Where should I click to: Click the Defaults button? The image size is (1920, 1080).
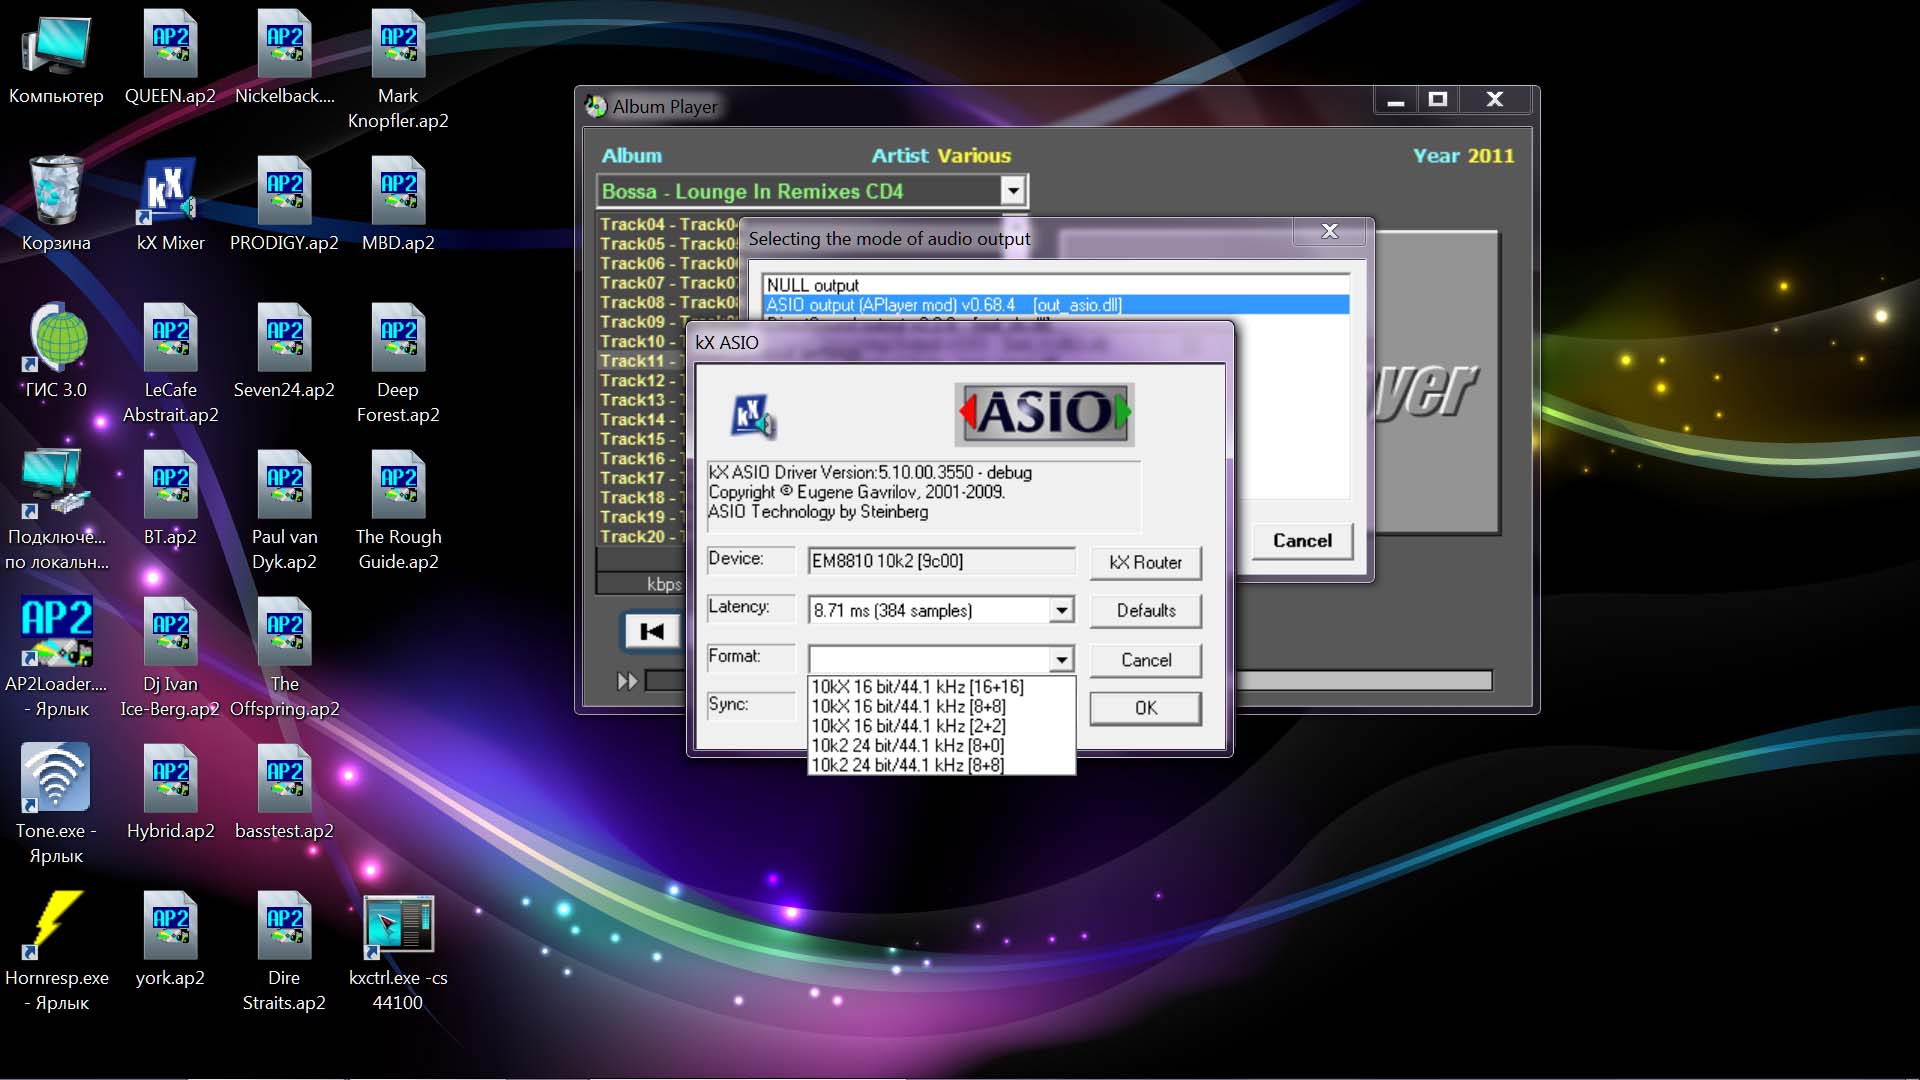coord(1145,610)
